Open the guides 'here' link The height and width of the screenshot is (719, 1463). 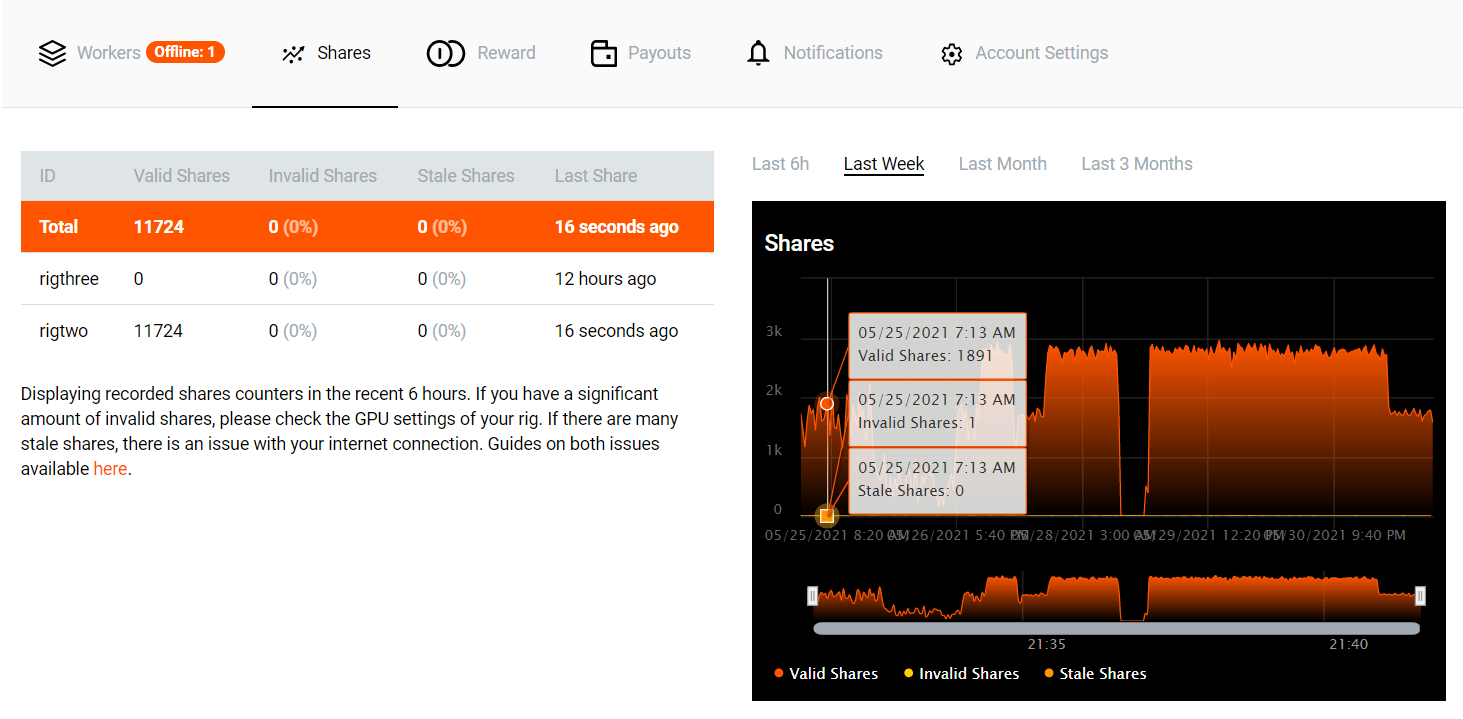pos(110,469)
